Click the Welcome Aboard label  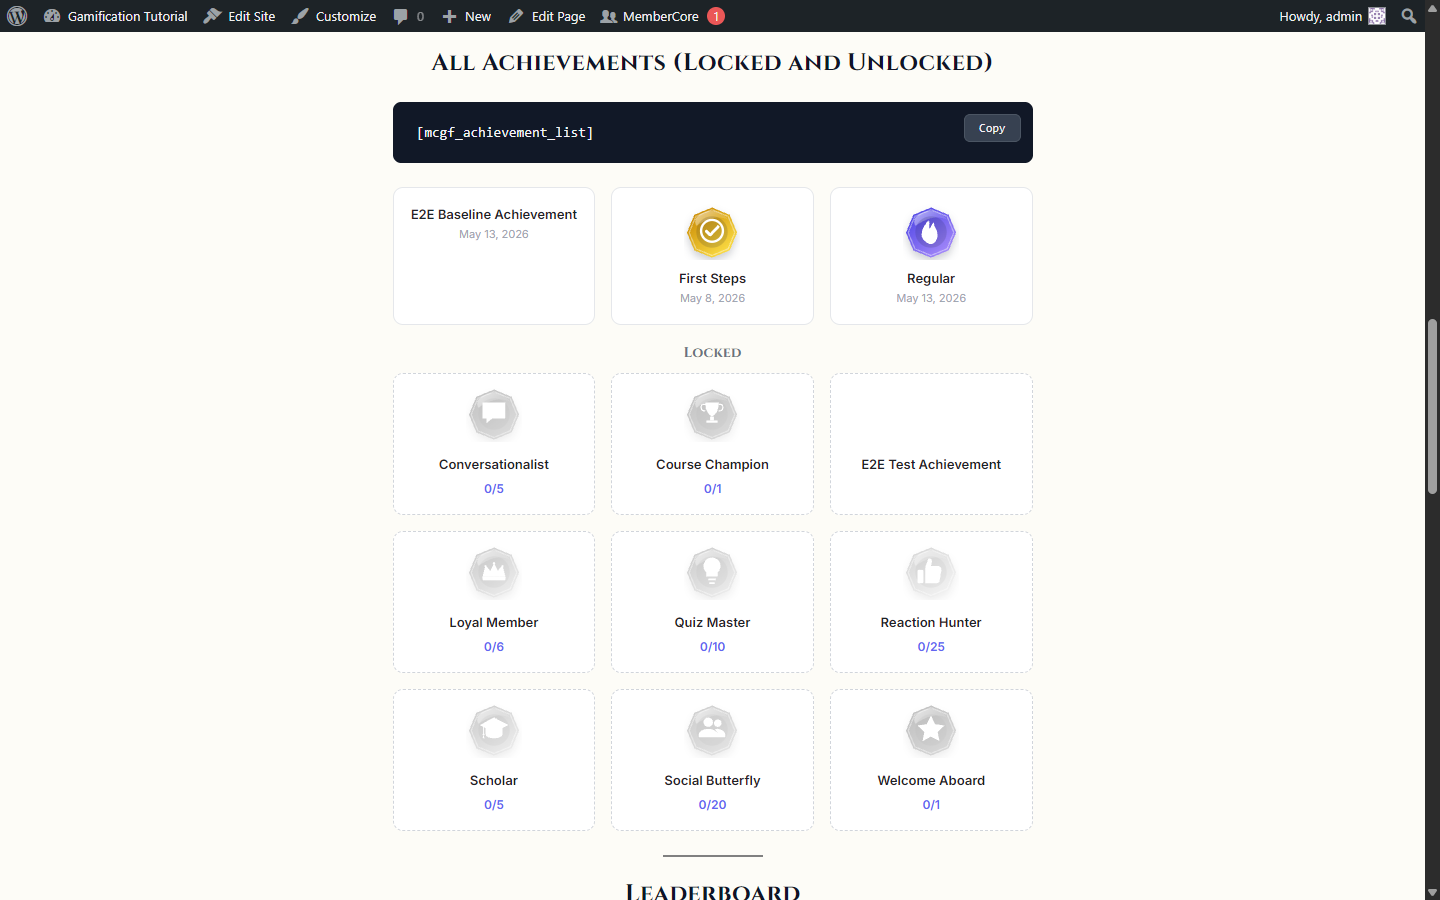pos(931,780)
